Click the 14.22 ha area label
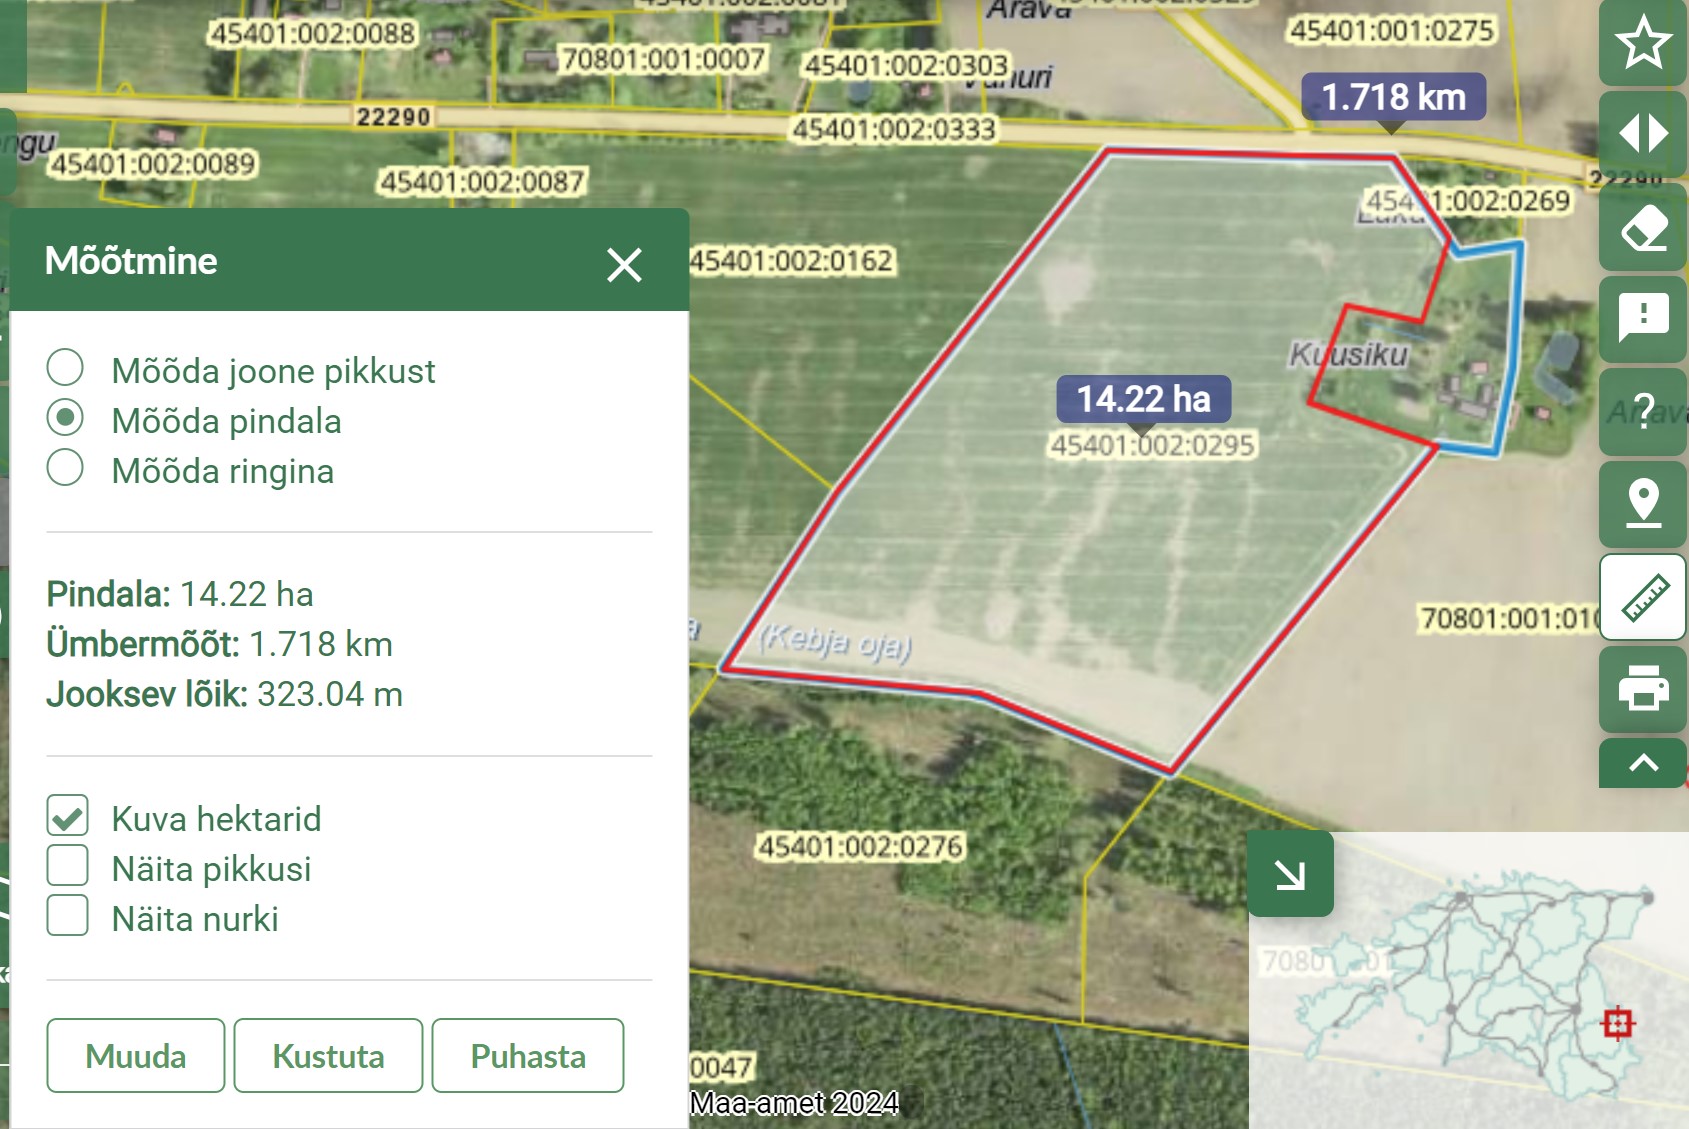The width and height of the screenshot is (1689, 1129). coord(1143,399)
